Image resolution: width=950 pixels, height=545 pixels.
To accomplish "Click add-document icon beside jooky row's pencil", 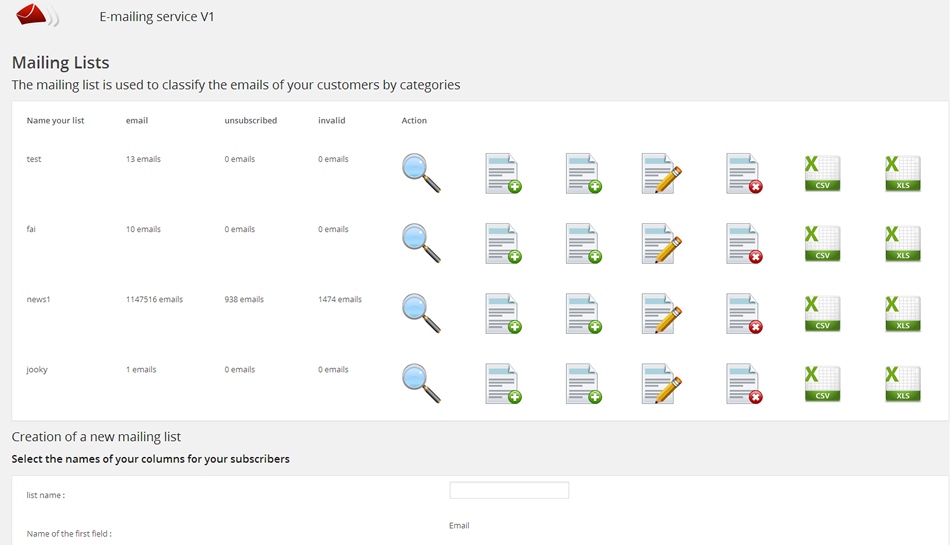I will click(583, 384).
